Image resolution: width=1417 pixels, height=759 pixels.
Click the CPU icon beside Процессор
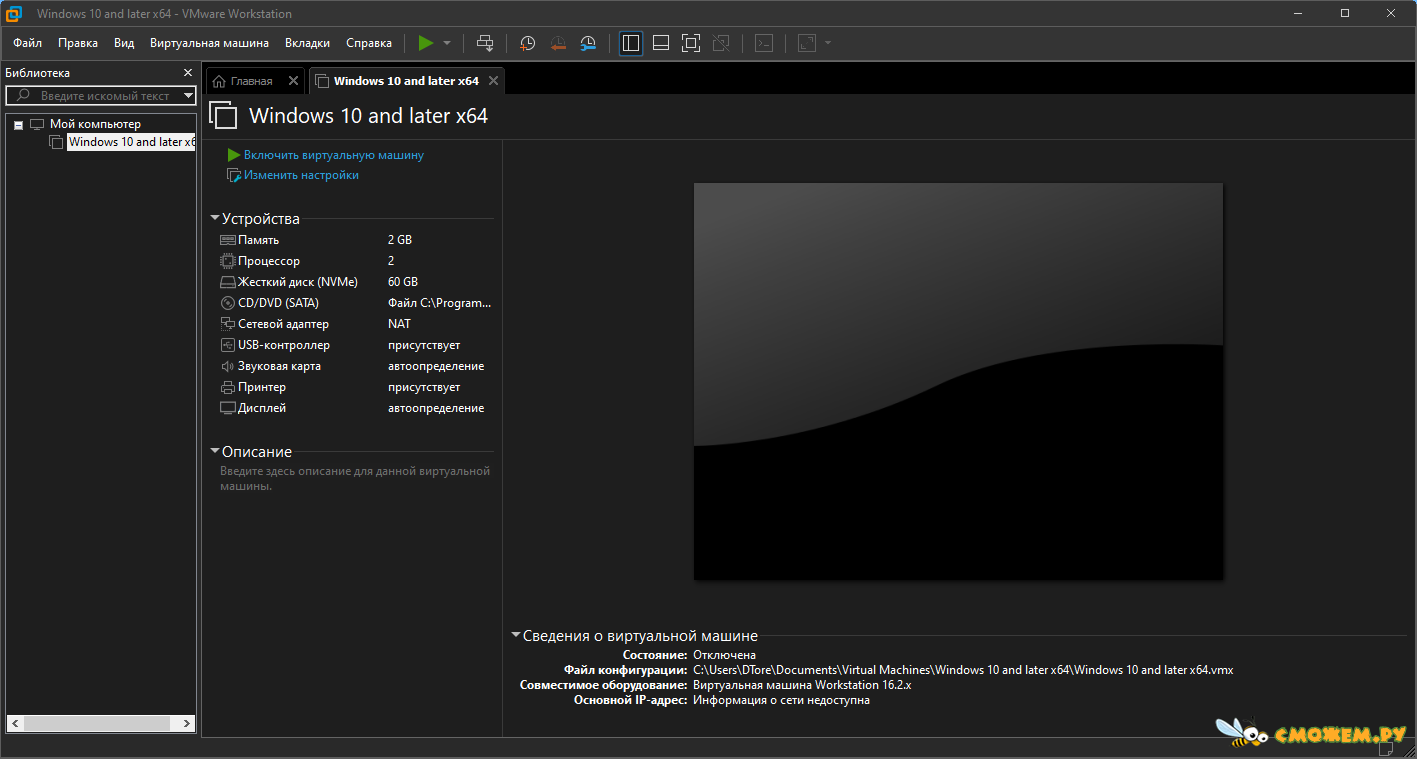click(x=228, y=261)
